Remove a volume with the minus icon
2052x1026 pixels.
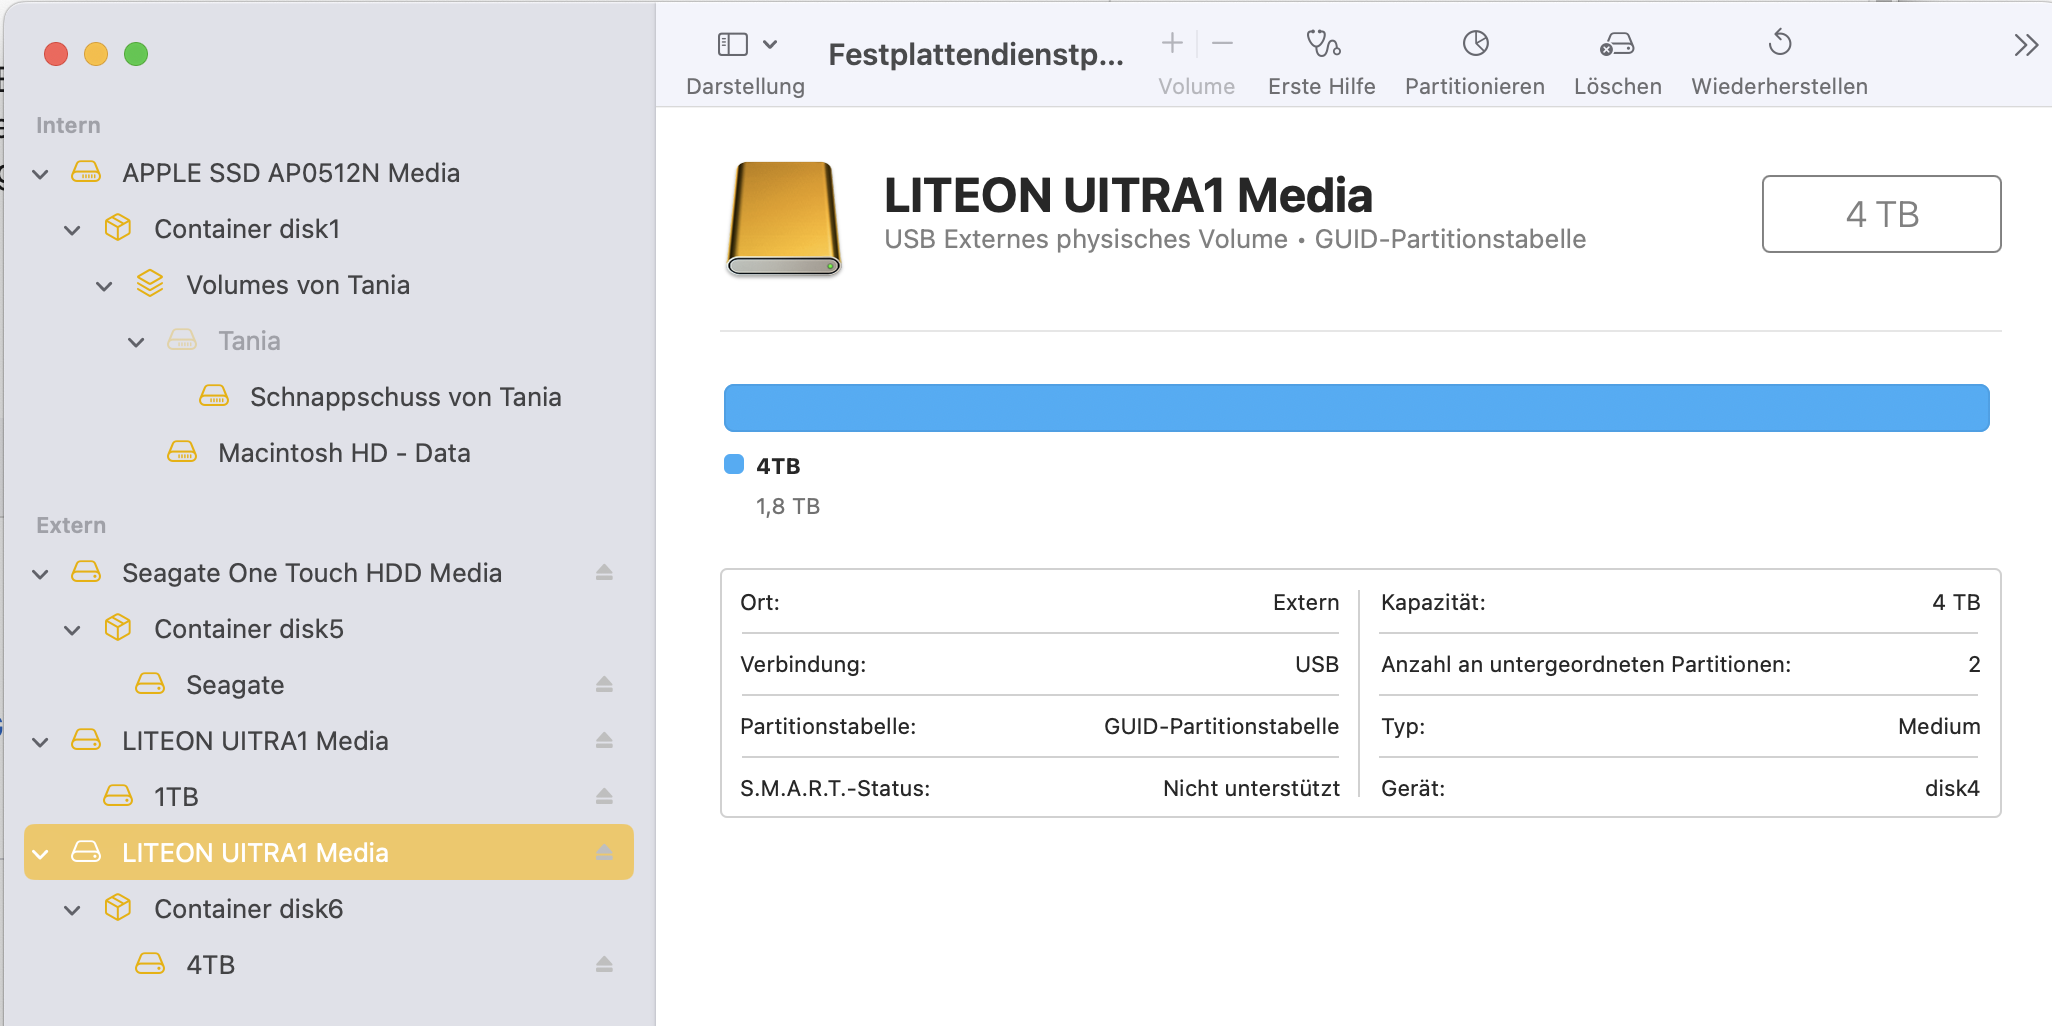coord(1222,43)
